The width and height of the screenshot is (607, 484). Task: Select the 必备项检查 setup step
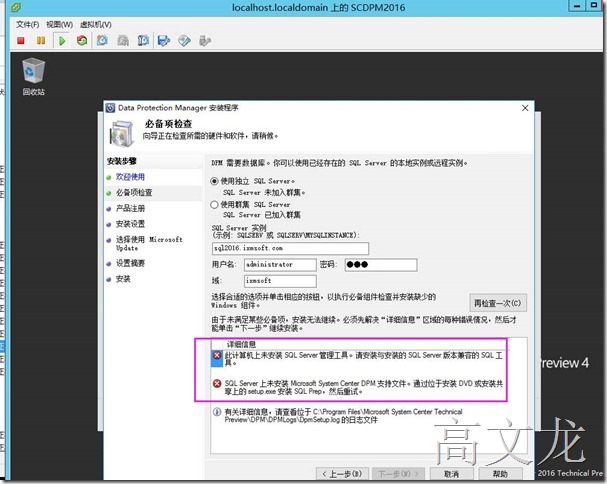[134, 192]
